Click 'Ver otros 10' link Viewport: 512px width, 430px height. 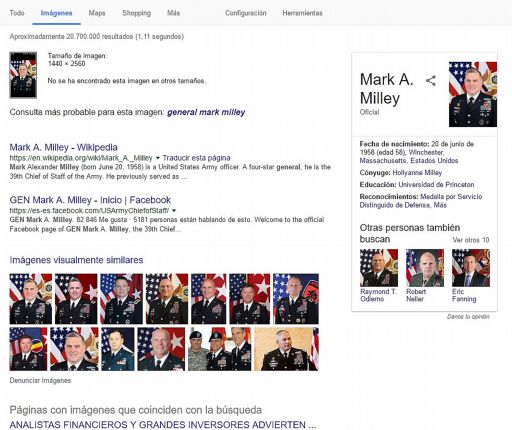pyautogui.click(x=471, y=240)
